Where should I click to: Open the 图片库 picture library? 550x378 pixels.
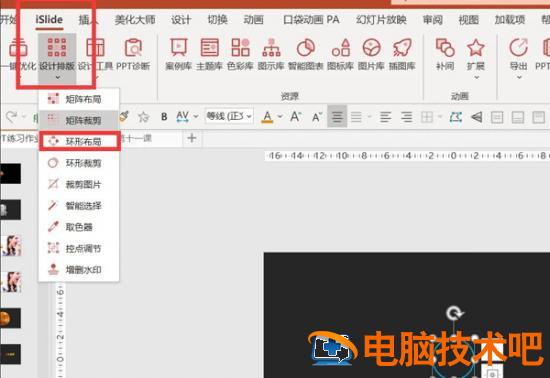point(371,54)
